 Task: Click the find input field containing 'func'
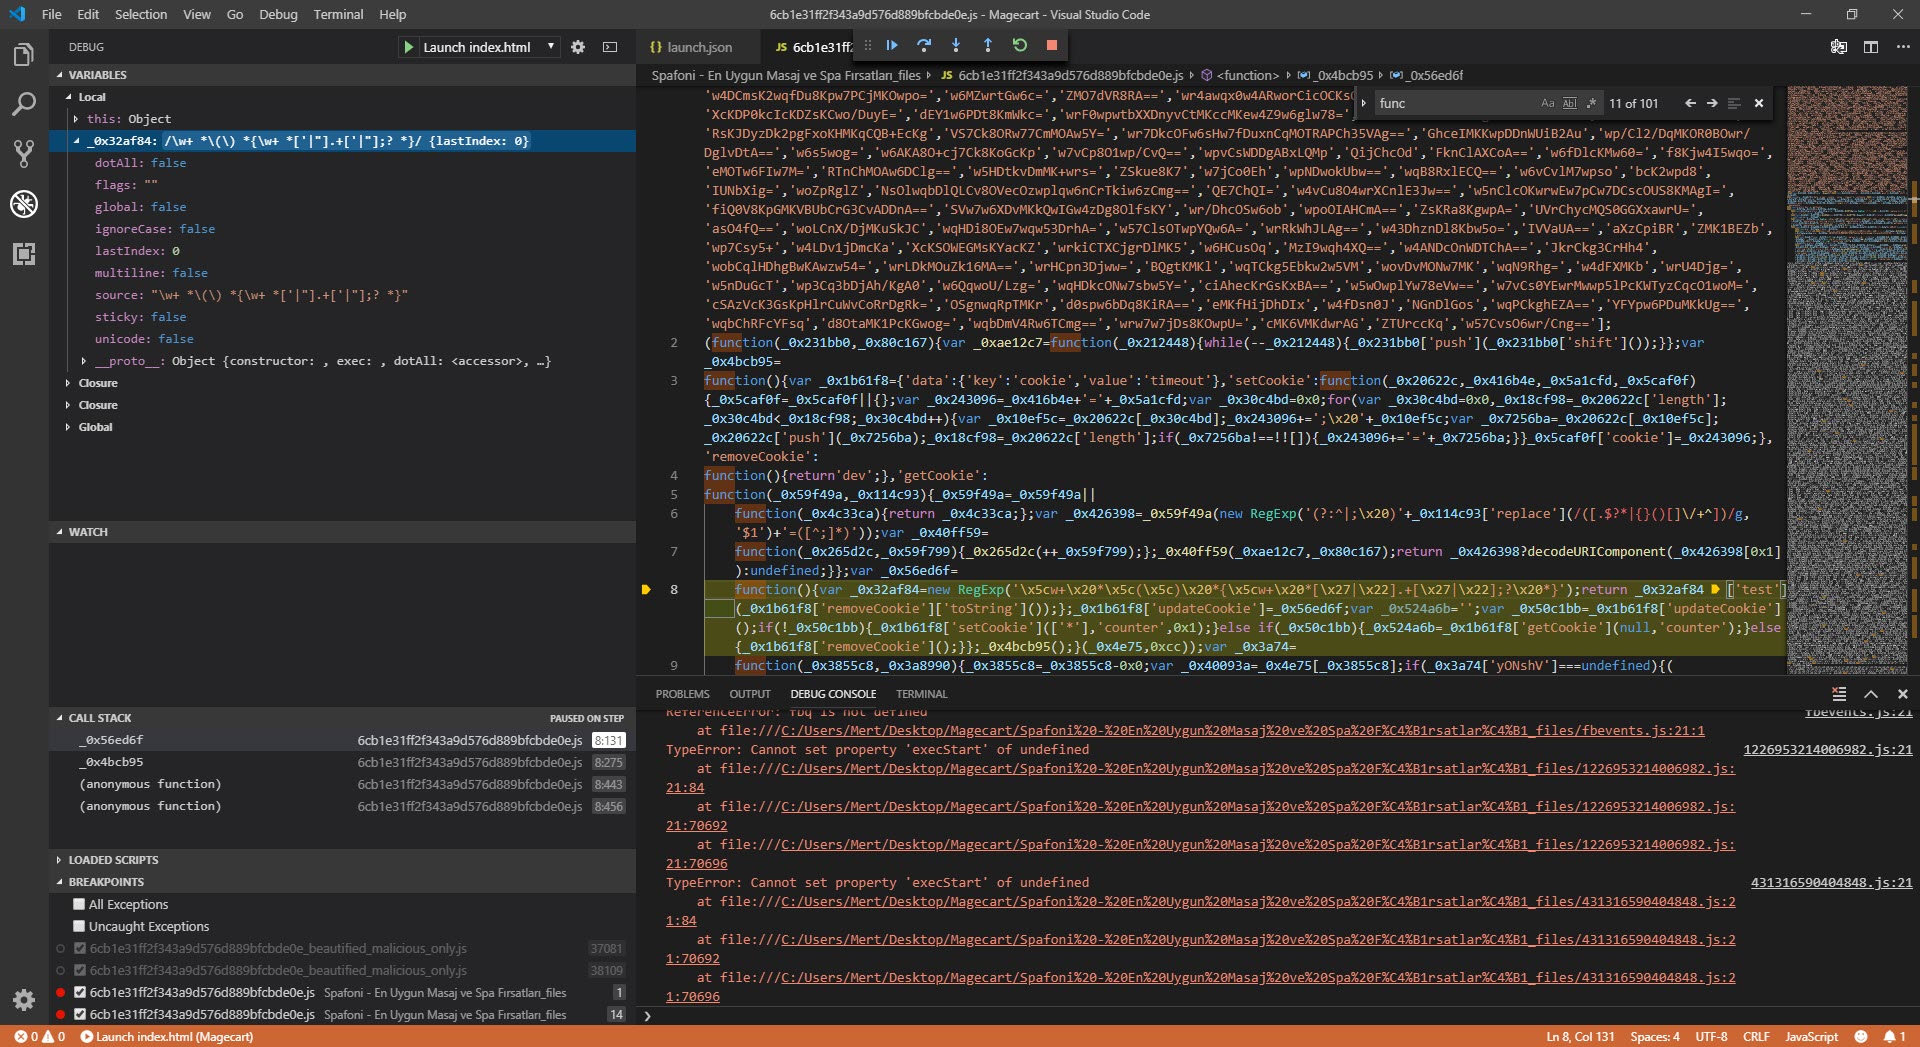[x=1455, y=103]
